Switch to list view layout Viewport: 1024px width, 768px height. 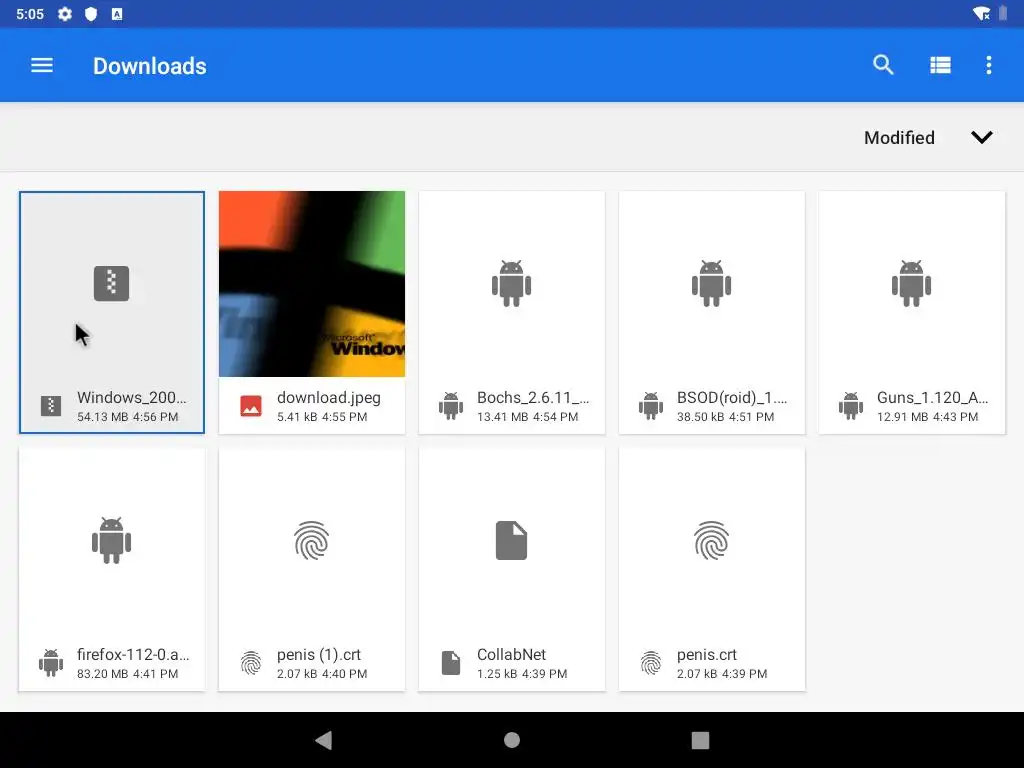tap(940, 65)
